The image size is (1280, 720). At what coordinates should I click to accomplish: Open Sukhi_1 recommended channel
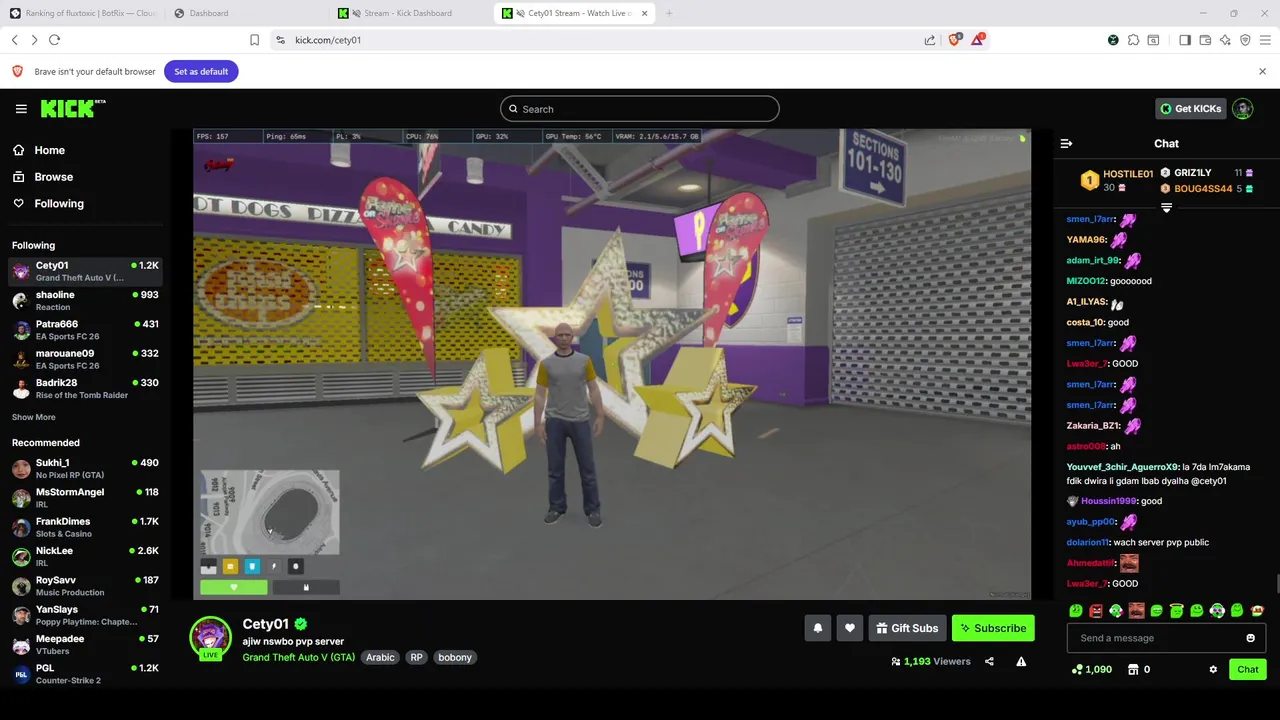tap(85, 468)
